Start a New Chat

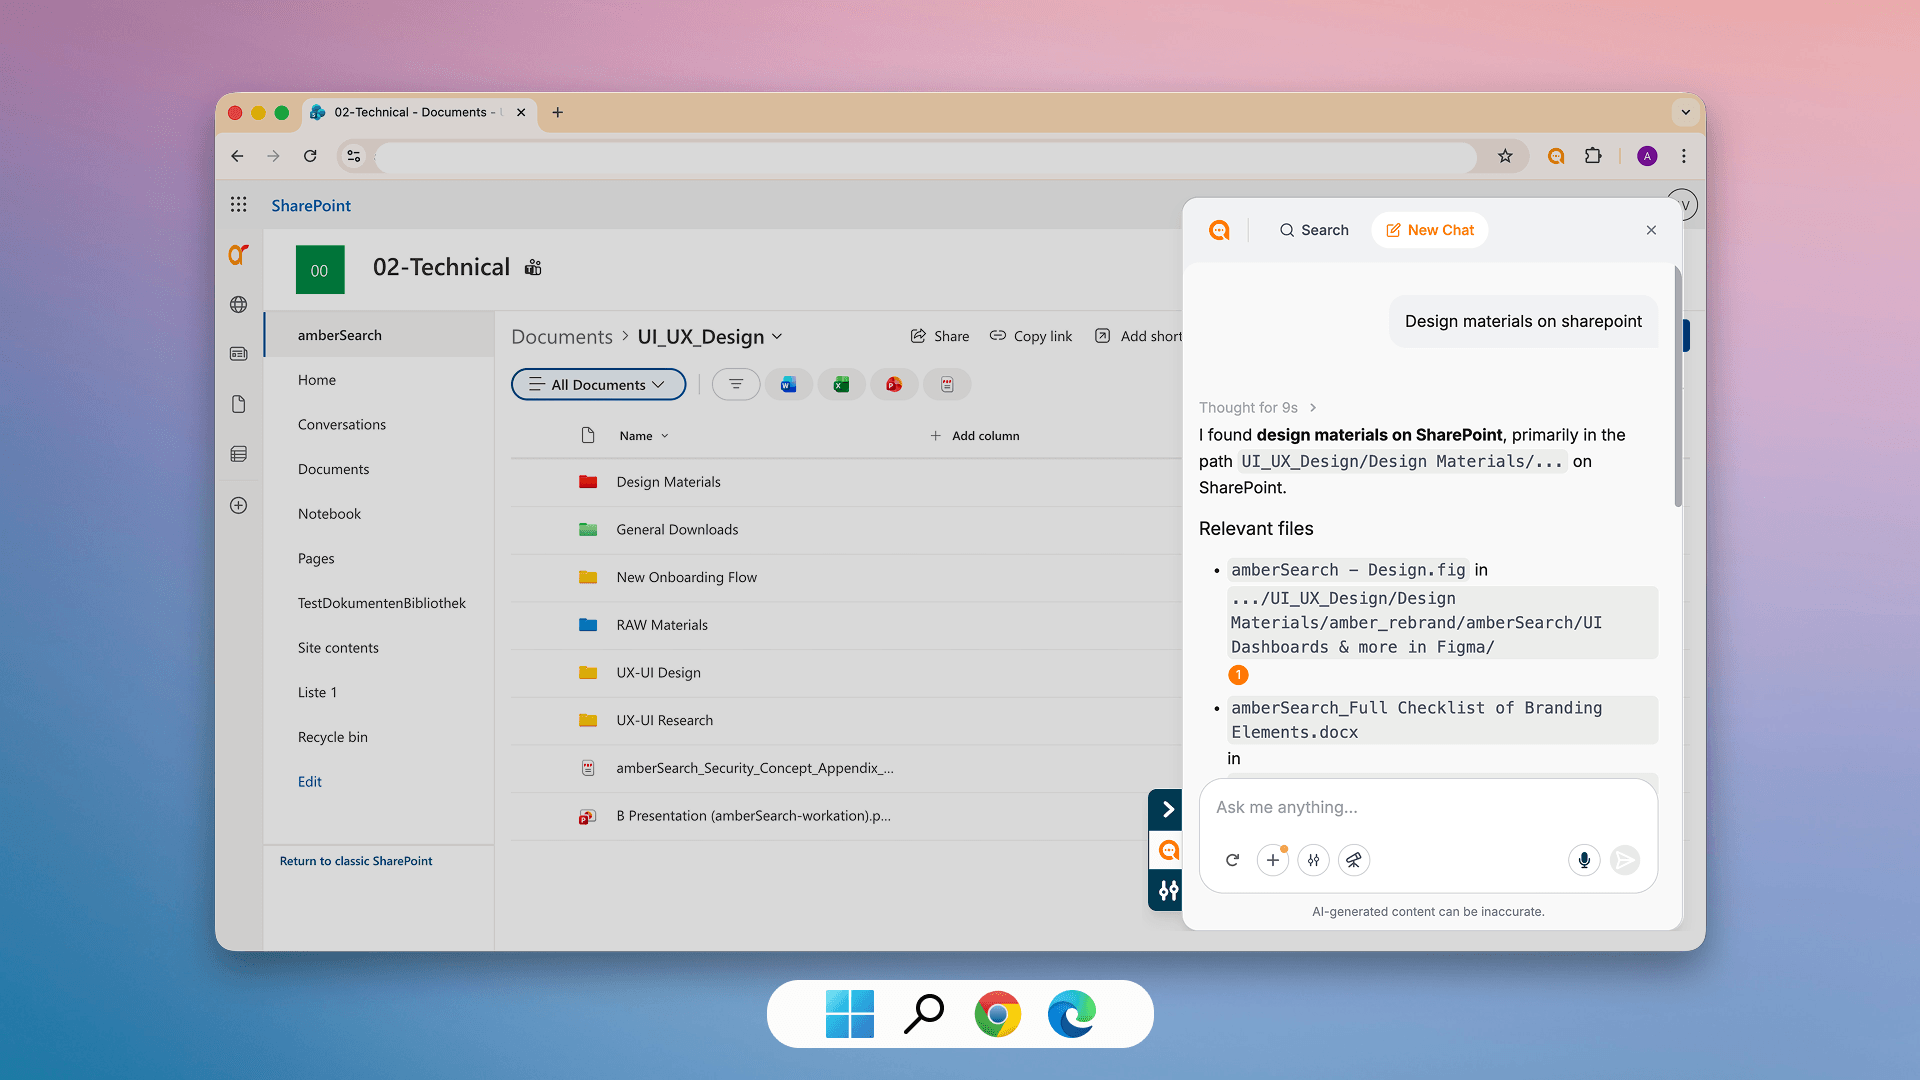[x=1430, y=230]
